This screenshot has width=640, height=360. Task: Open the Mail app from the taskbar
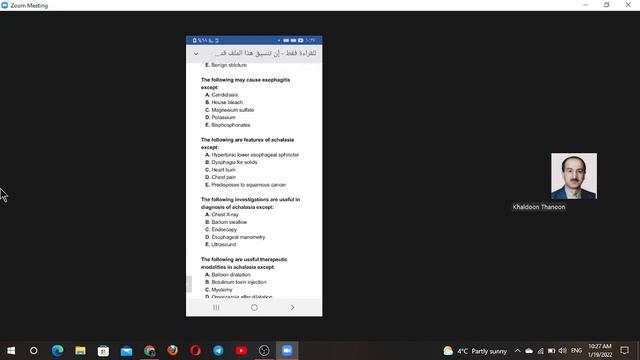126,351
